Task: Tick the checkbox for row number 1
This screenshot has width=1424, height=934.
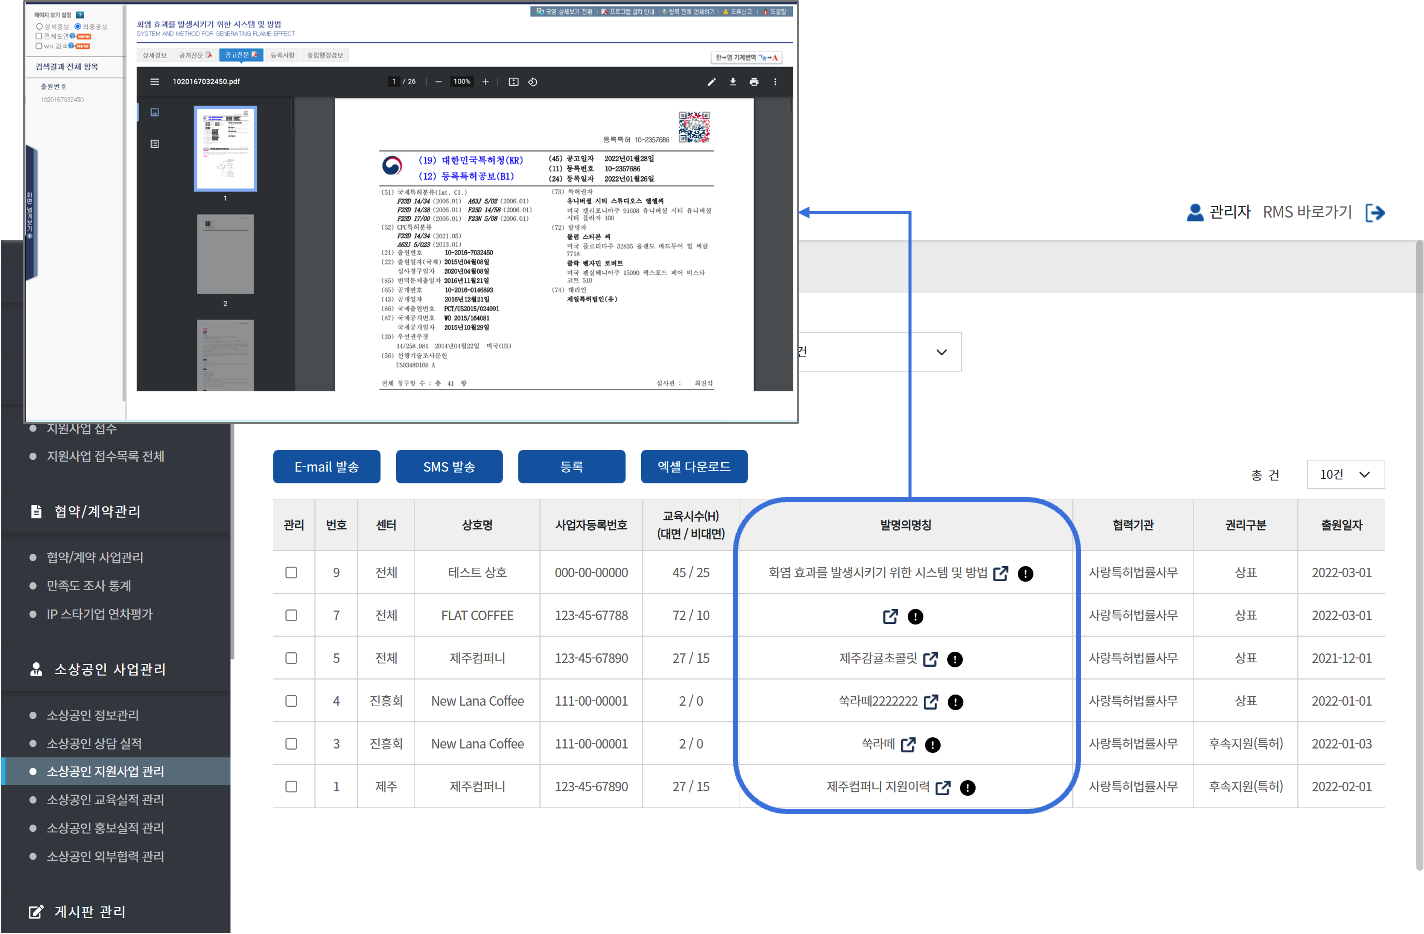Action: (x=291, y=787)
